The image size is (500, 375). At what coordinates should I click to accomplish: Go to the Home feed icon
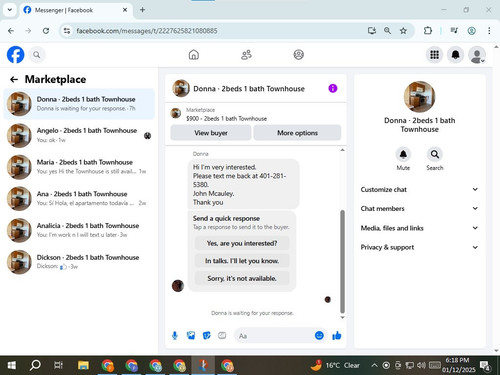click(x=194, y=55)
